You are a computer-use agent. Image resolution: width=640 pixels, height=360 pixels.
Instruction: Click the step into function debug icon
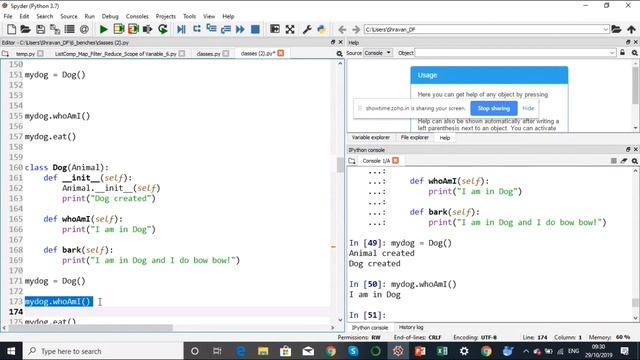click(x=211, y=29)
